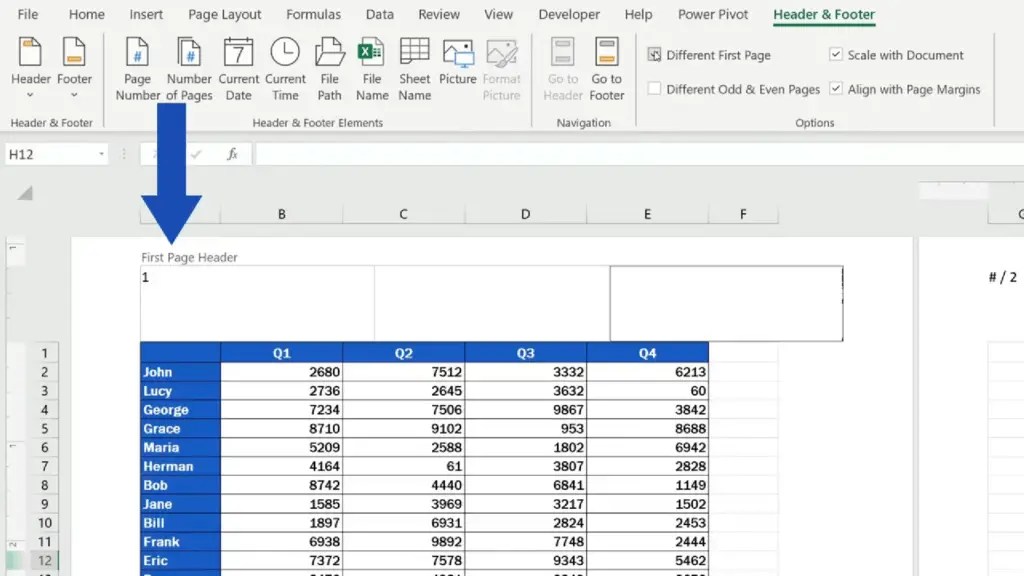
Task: Enable the Different First Page option
Action: point(654,55)
